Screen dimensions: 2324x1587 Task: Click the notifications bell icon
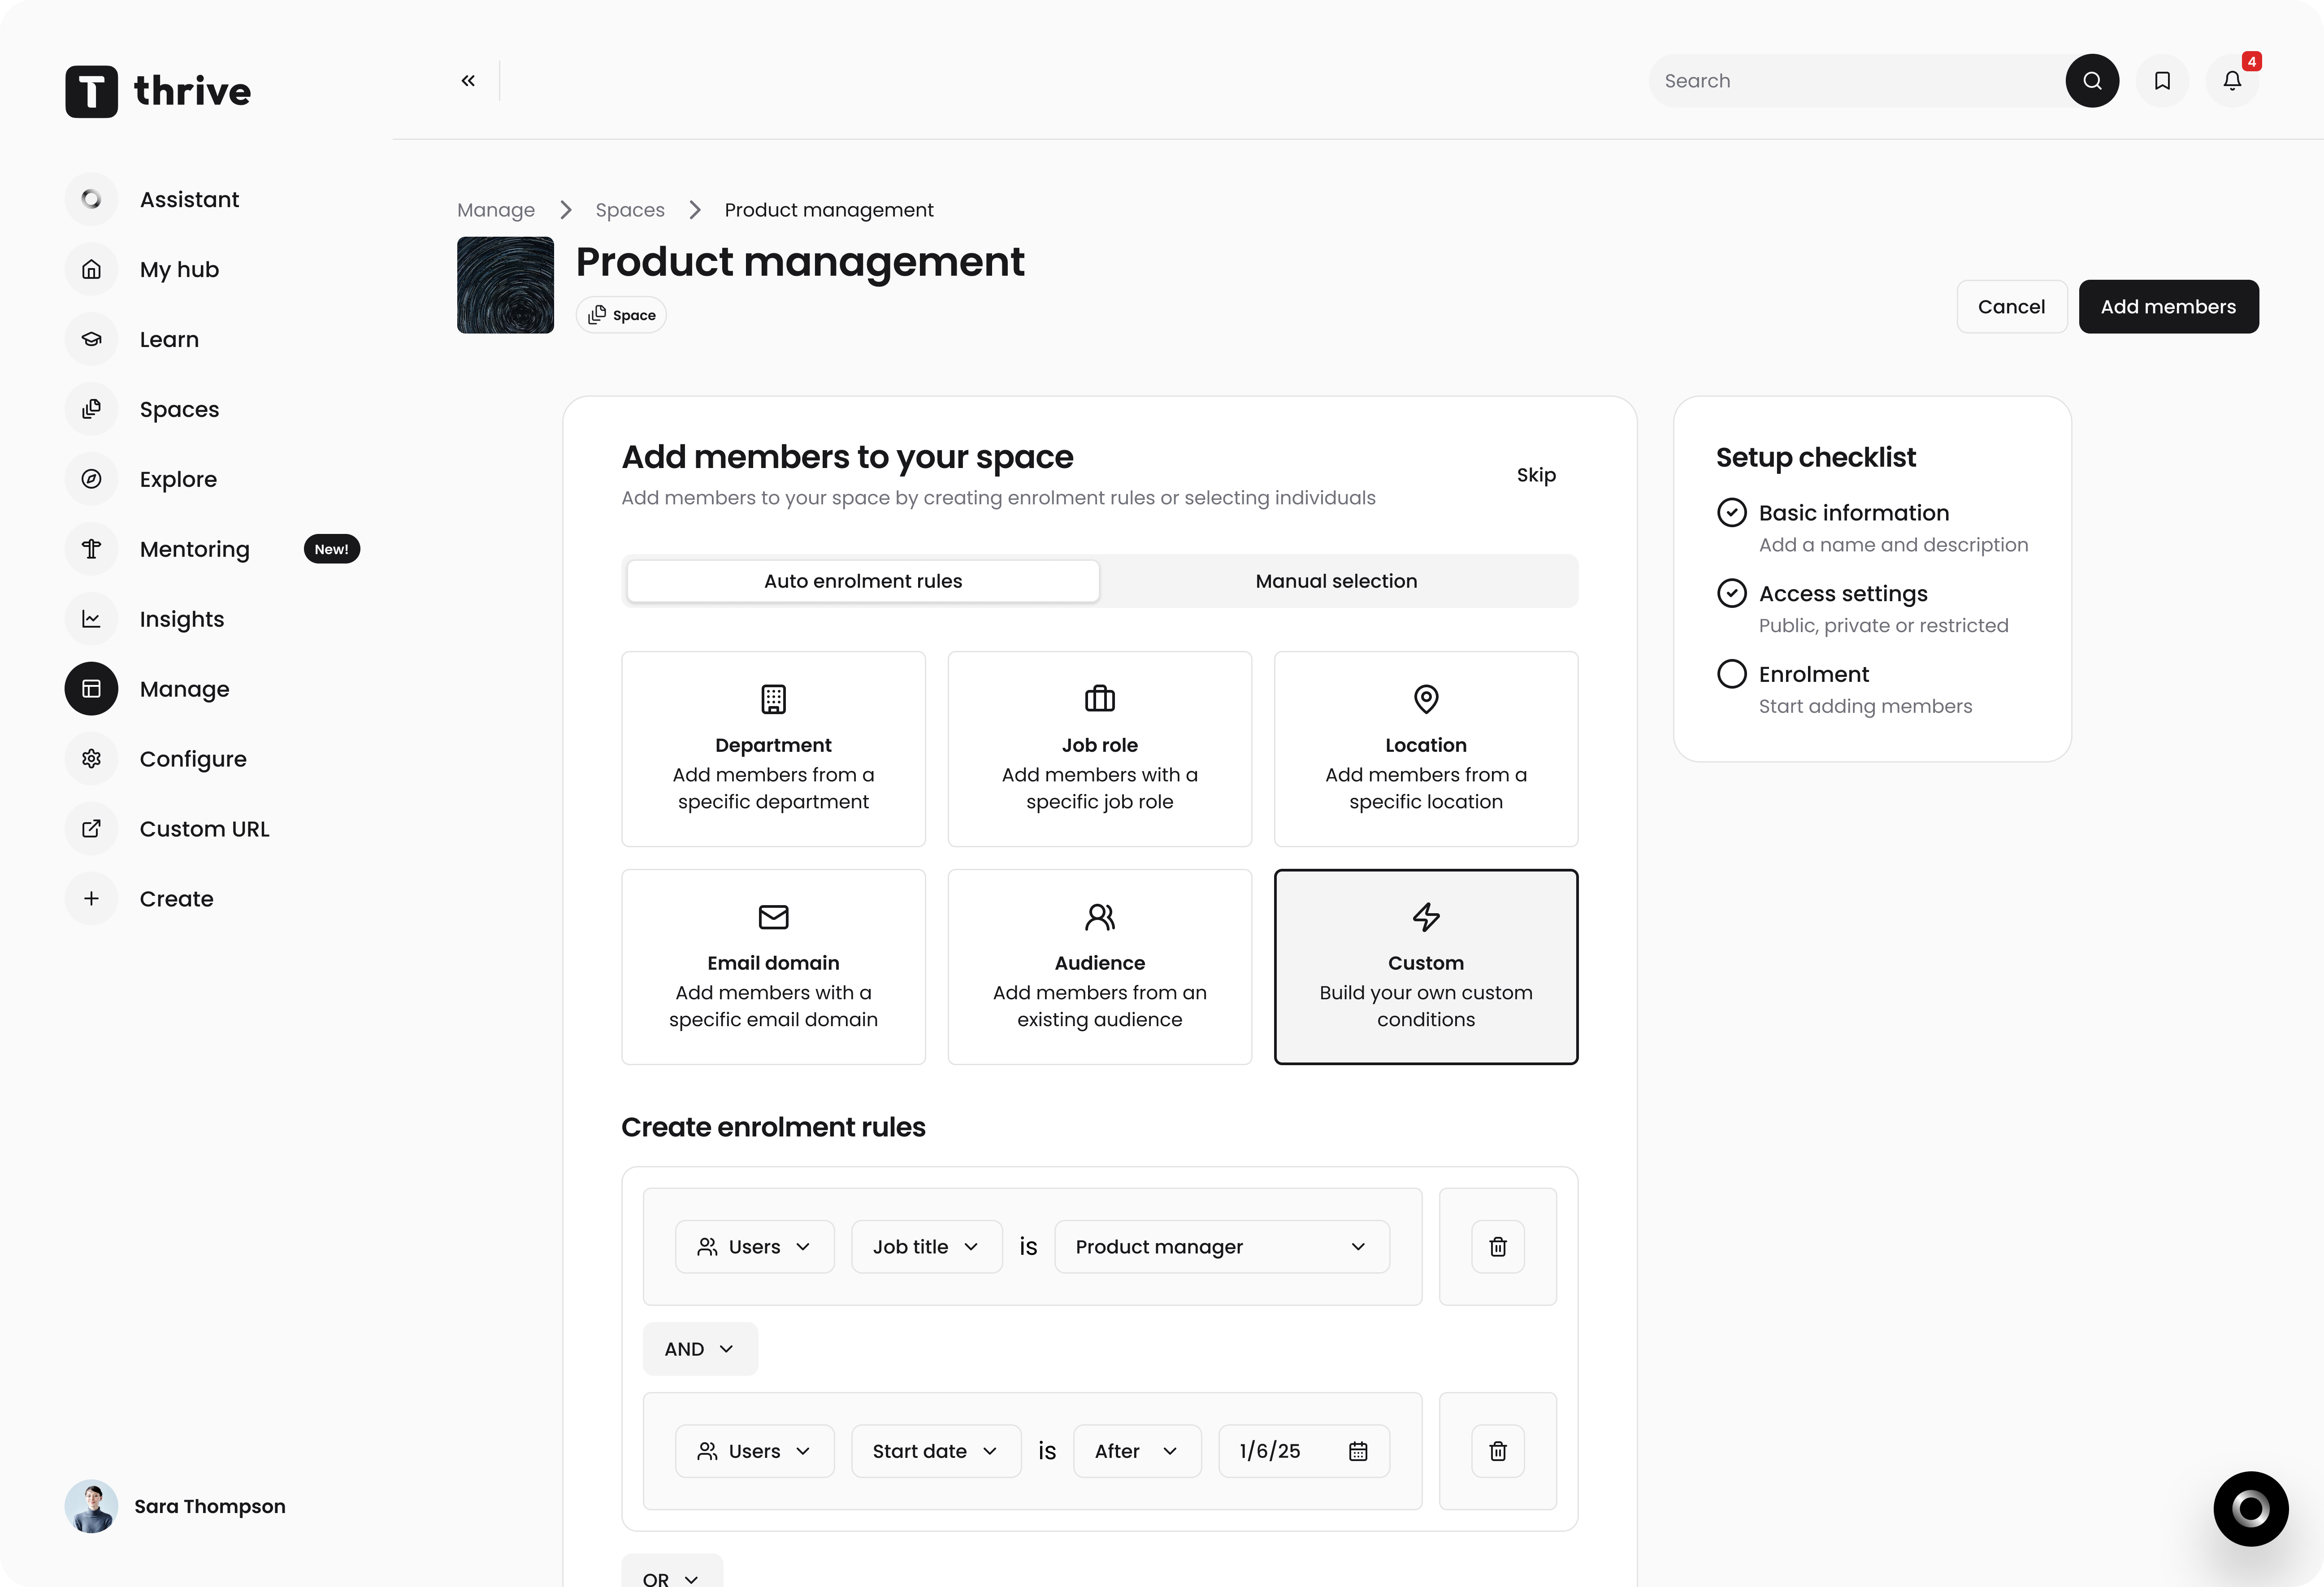[2231, 81]
